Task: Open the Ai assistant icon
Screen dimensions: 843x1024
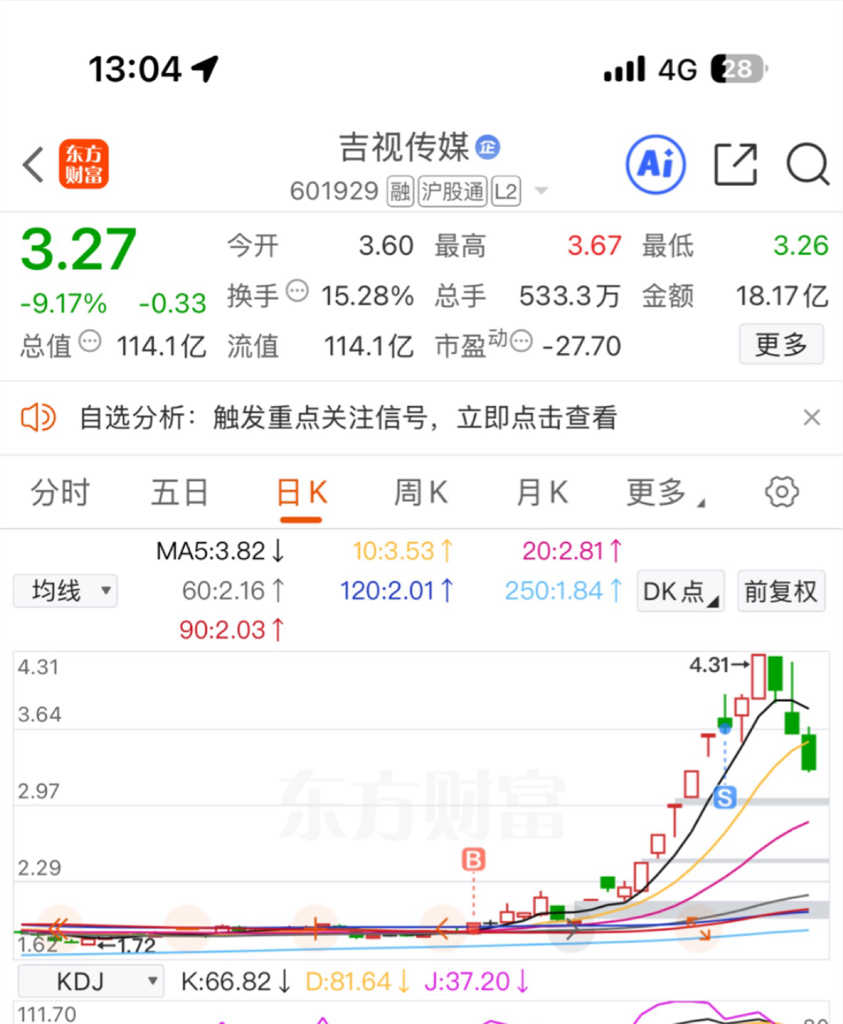Action: point(656,165)
